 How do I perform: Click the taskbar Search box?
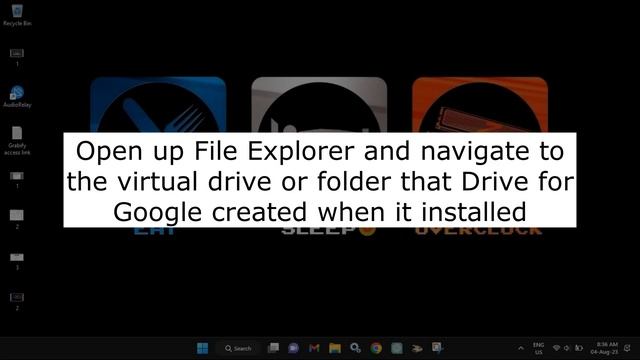(x=238, y=348)
